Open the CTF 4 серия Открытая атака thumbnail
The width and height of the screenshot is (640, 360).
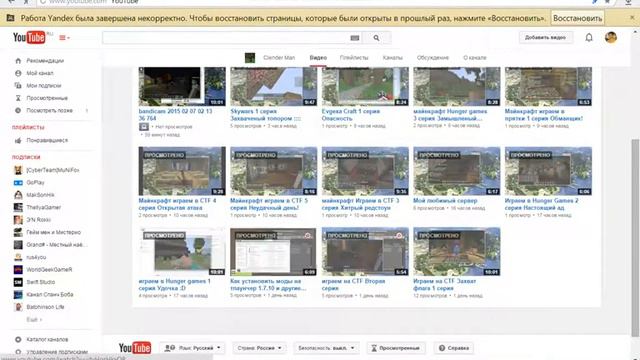pos(182,171)
